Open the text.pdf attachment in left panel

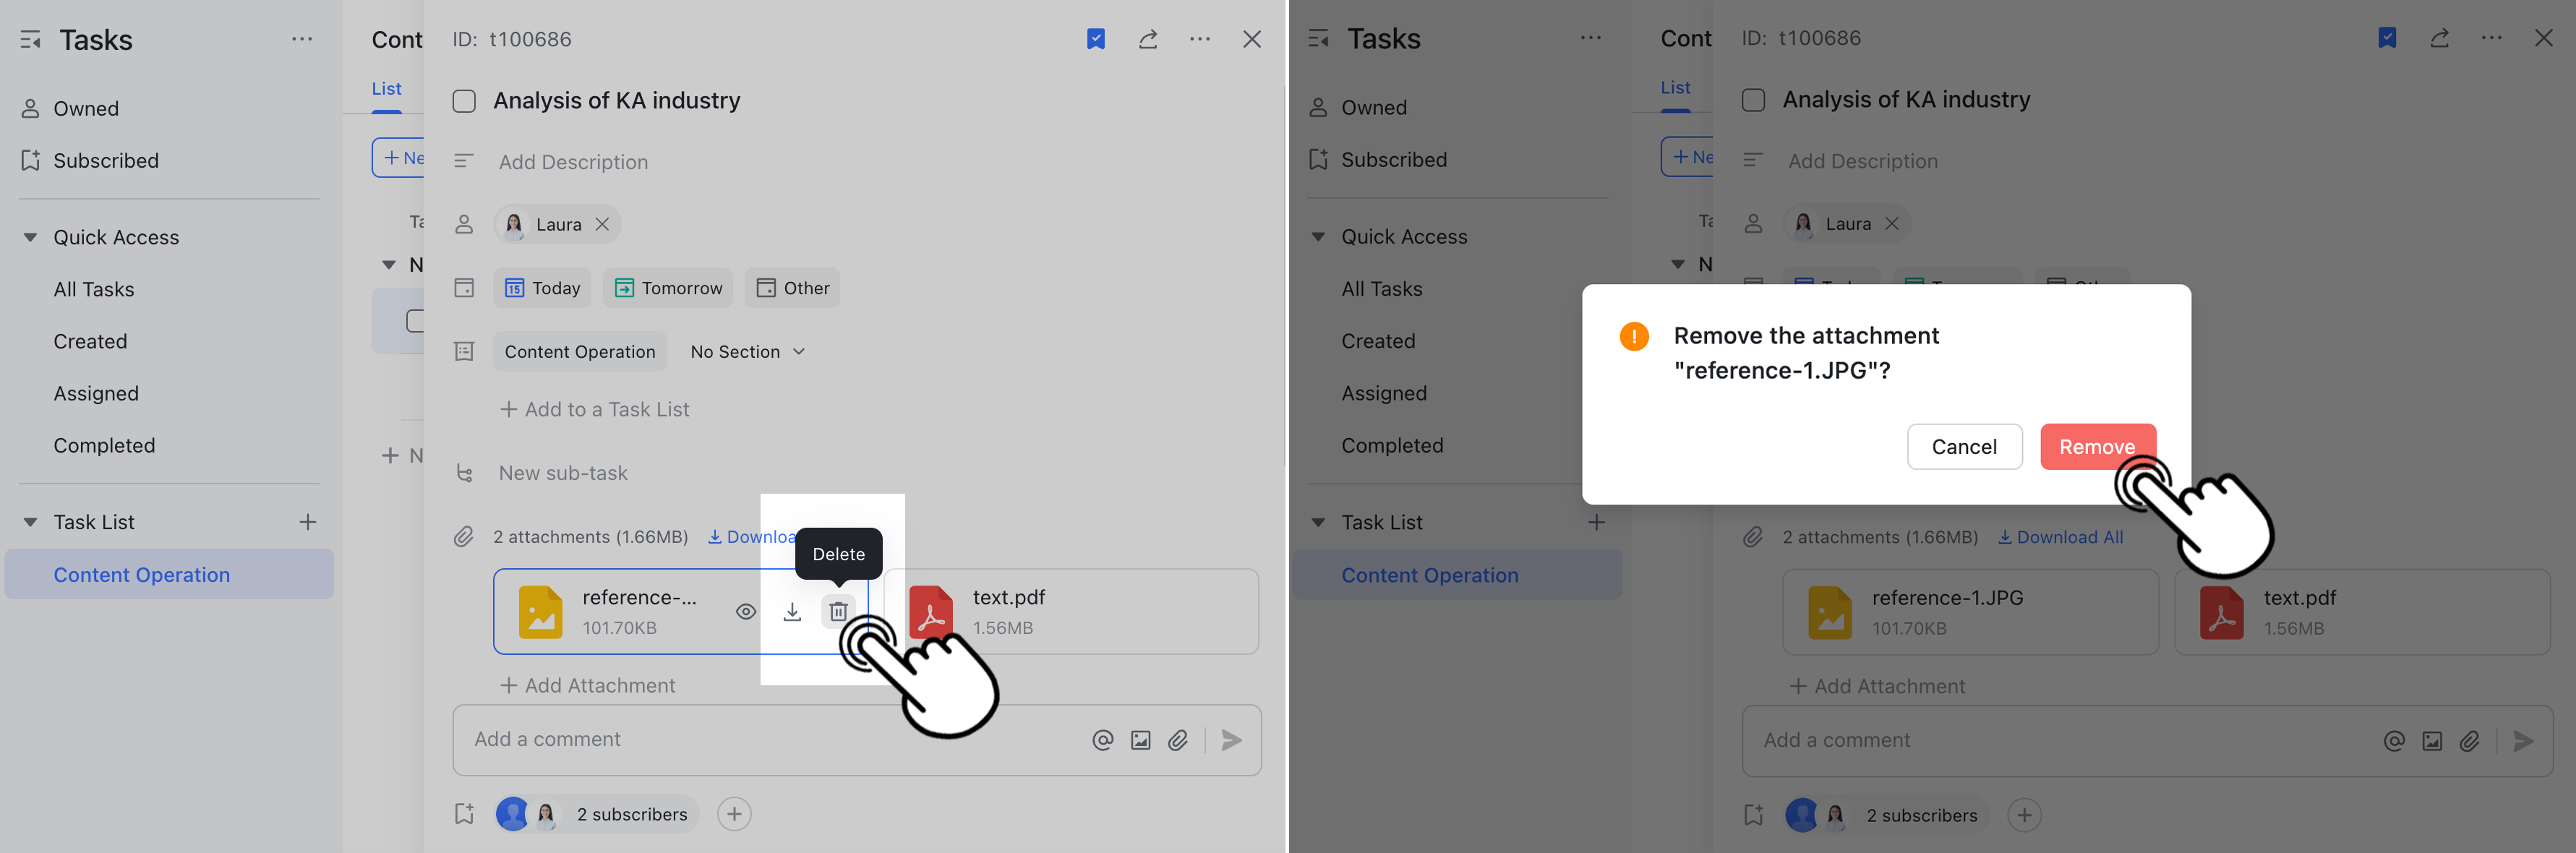click(x=1072, y=612)
